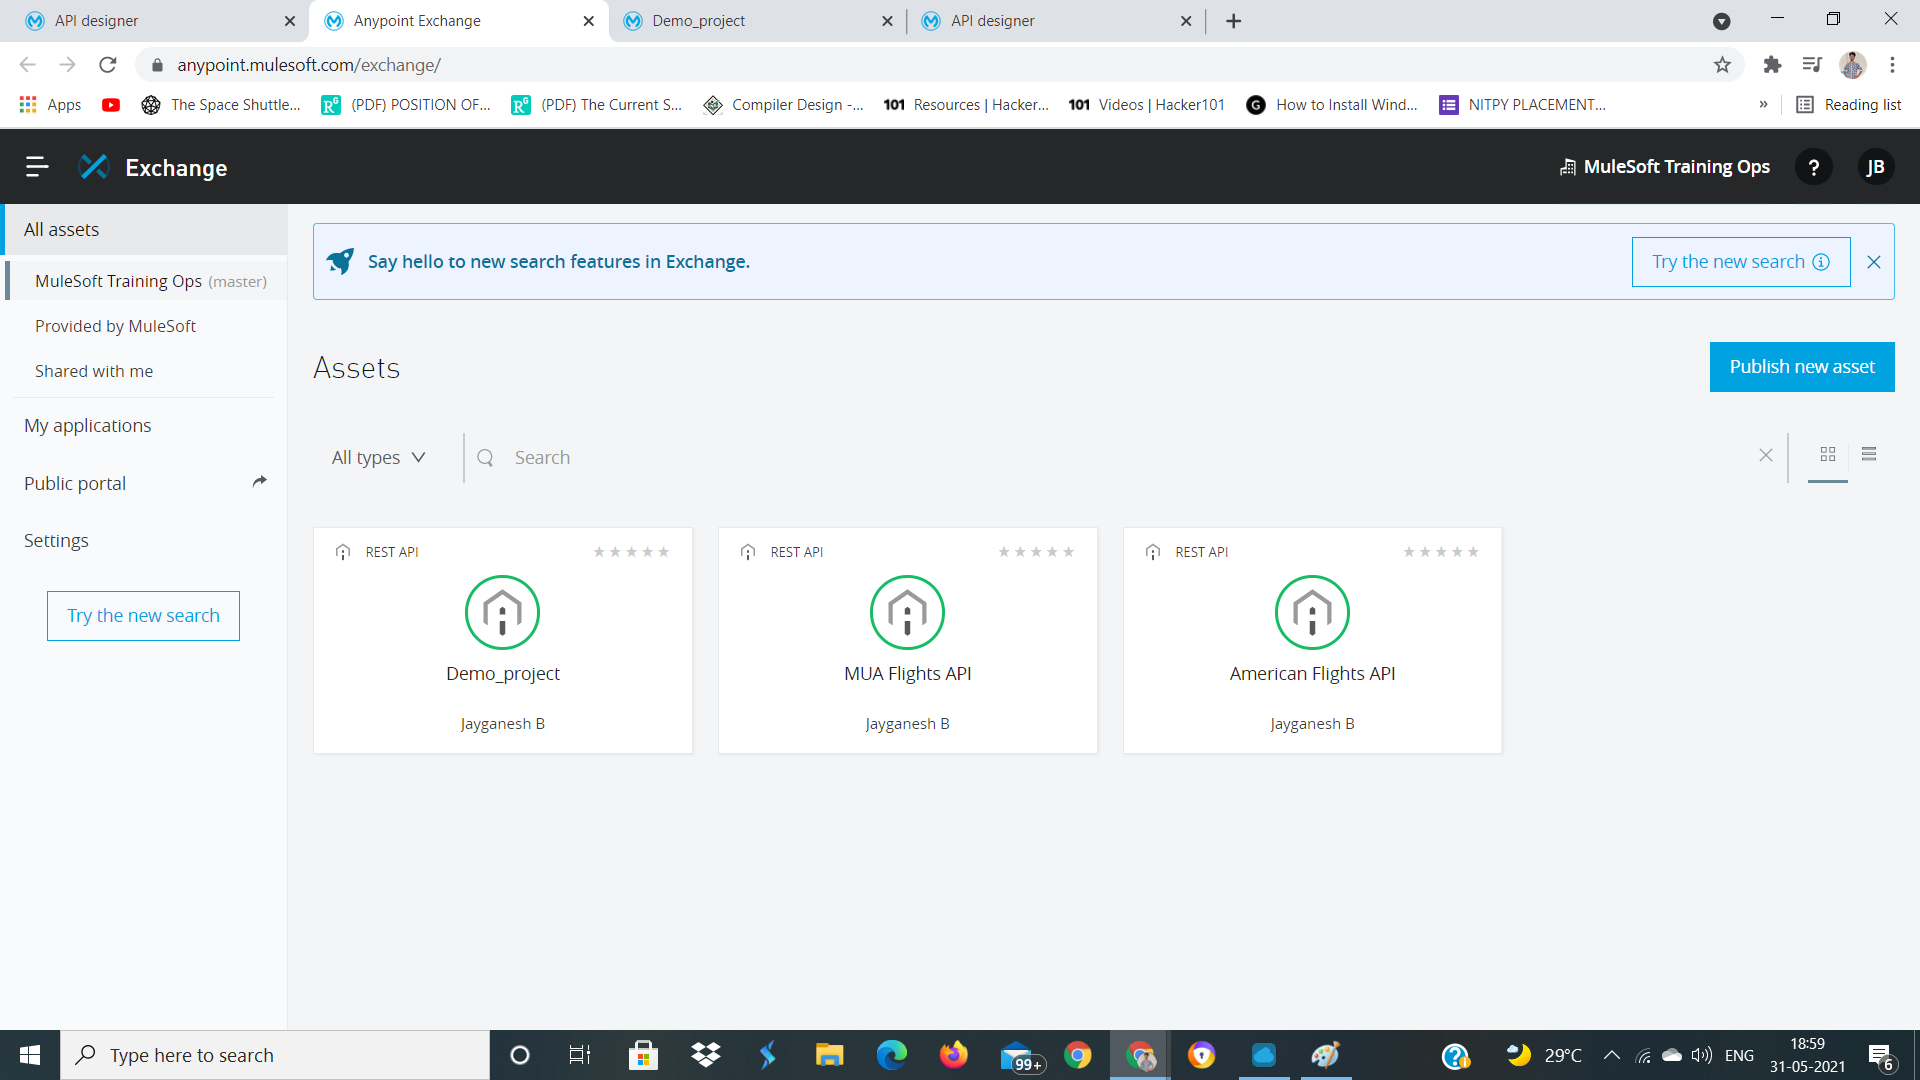Open the Exchange navigation hamburger menu
Viewport: 1920px width, 1080px height.
36,167
